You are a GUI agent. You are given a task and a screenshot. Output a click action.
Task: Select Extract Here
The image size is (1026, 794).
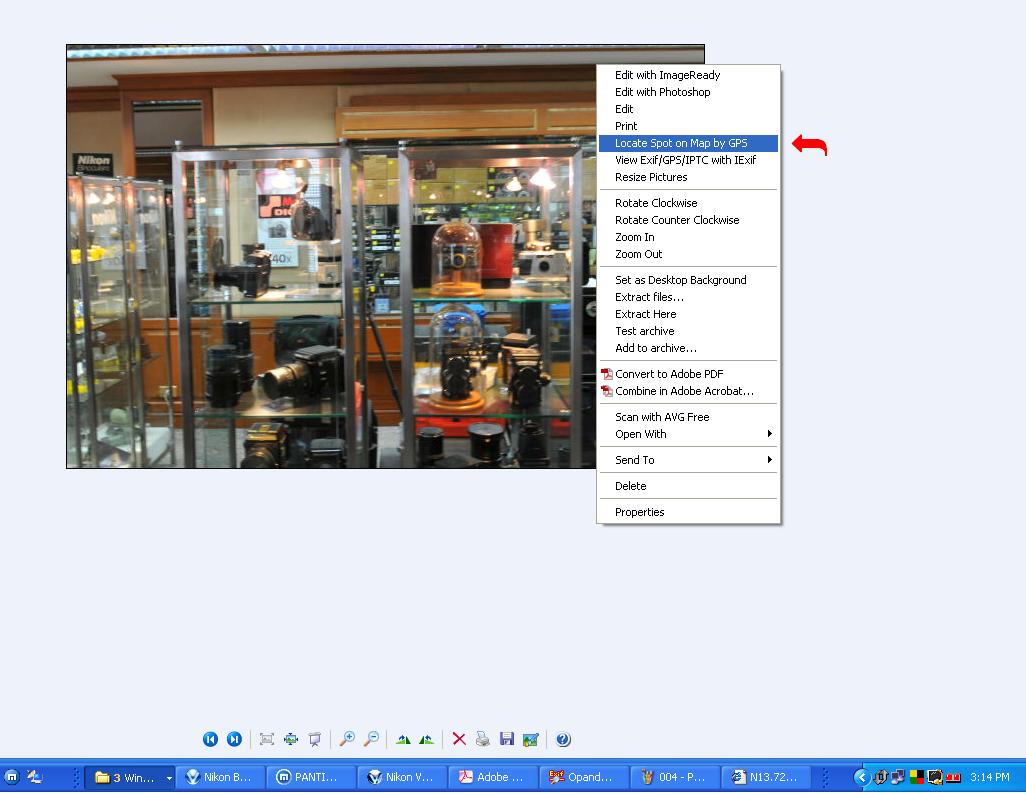click(688, 314)
